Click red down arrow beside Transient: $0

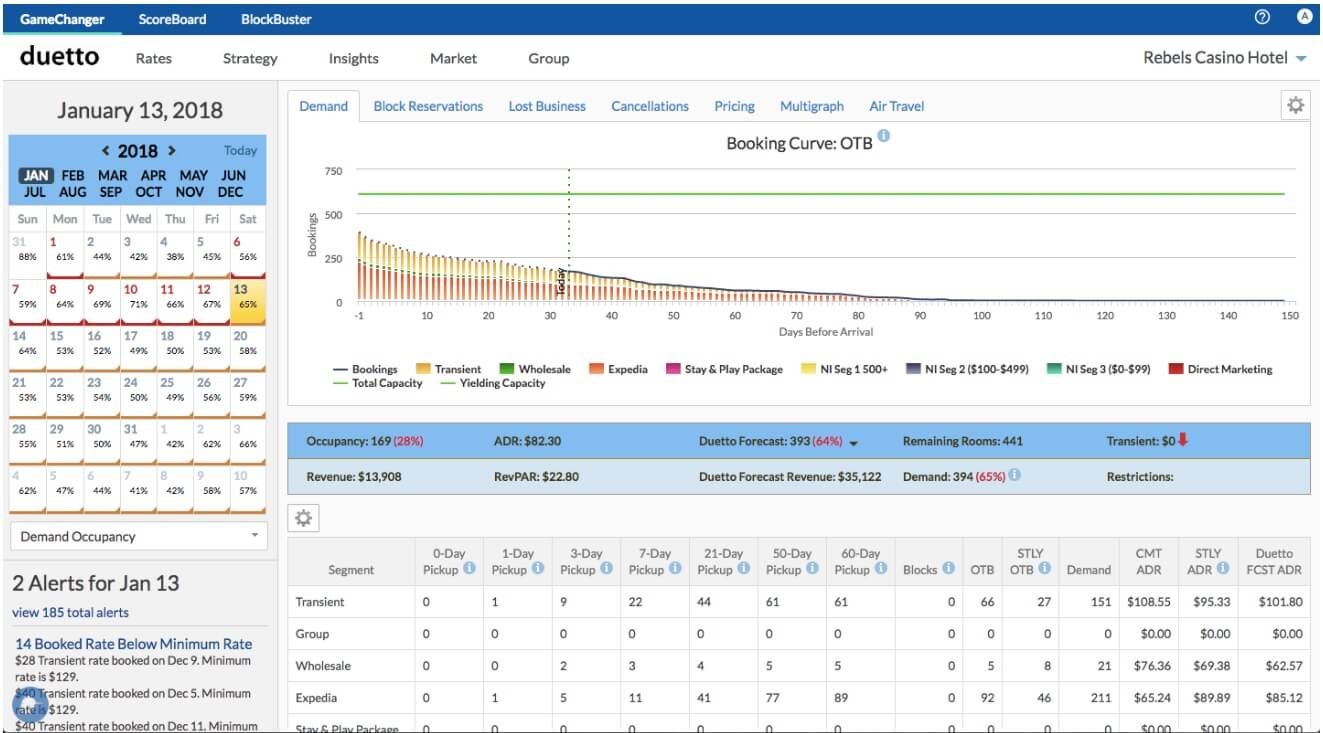coord(1183,440)
